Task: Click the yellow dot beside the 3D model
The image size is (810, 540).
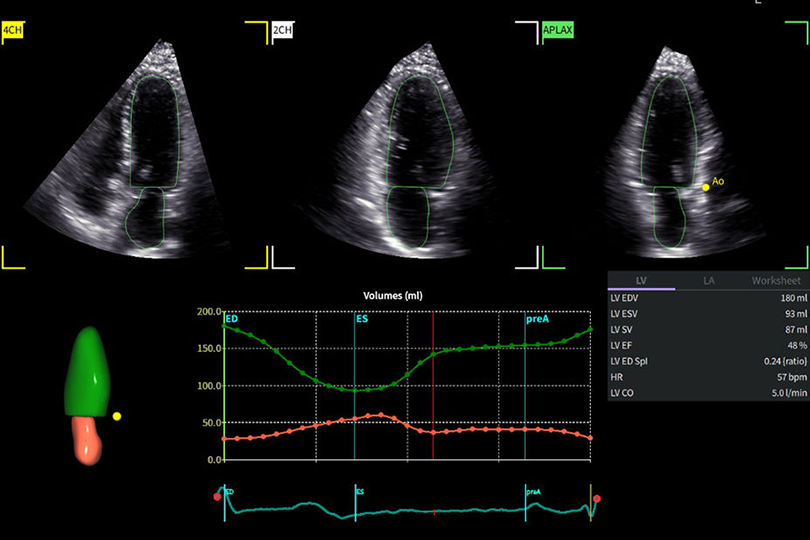Action: pyautogui.click(x=117, y=416)
